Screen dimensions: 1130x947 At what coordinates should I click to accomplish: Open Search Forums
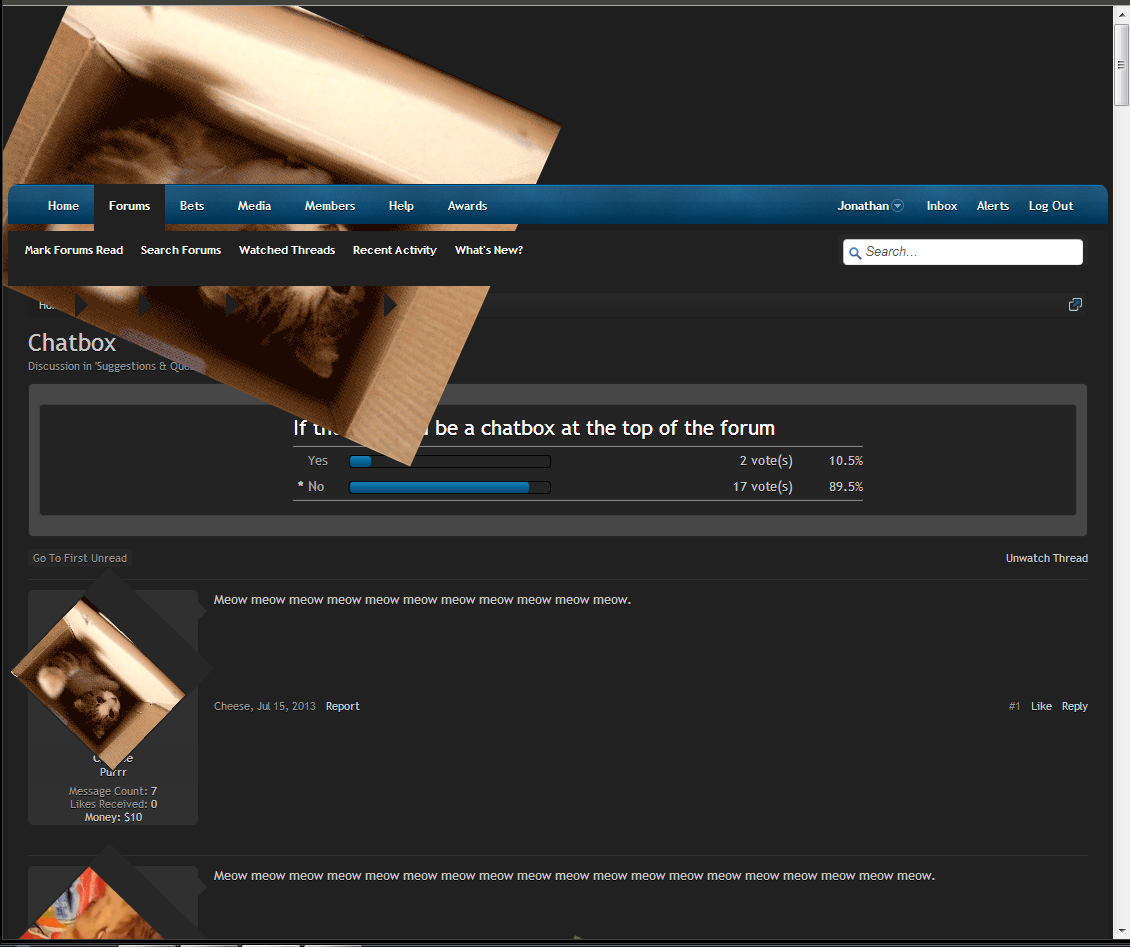pos(181,250)
